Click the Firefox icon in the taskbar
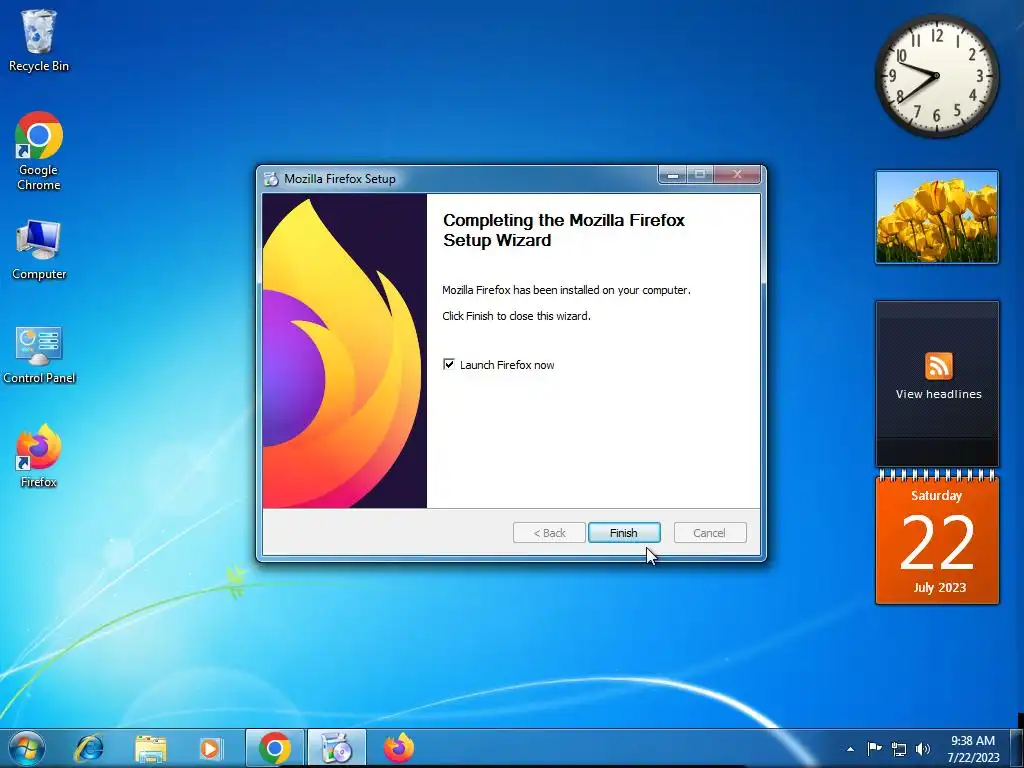The image size is (1024, 768). coord(398,748)
